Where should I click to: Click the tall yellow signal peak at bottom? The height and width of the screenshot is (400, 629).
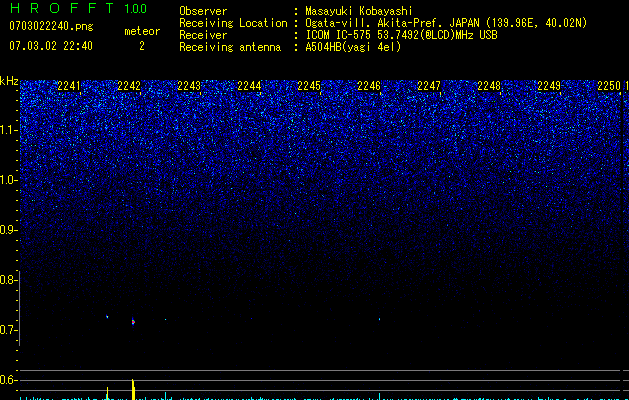coord(133,389)
